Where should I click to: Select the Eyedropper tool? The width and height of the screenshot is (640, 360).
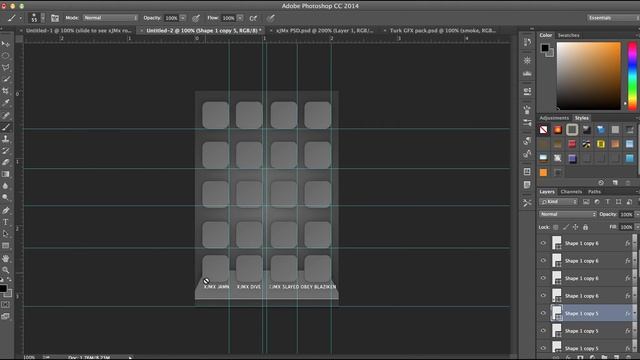[5, 103]
